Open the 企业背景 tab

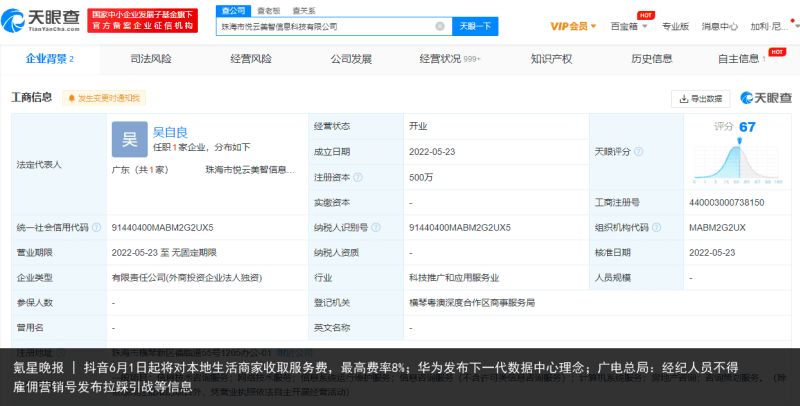(50, 59)
